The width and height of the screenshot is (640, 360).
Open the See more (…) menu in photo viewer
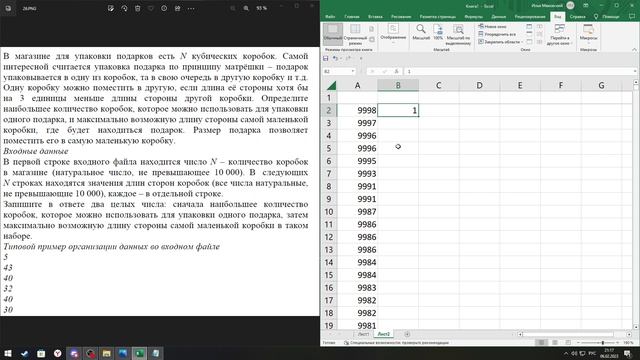tap(191, 8)
